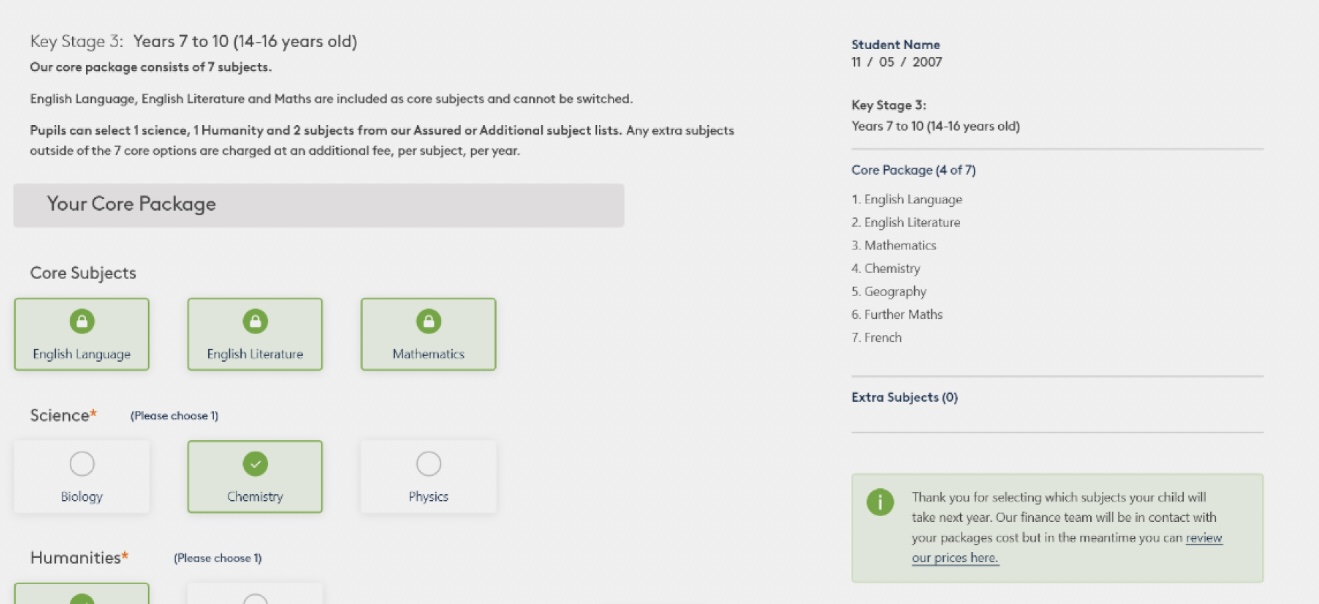Choose Physics as the science subject
This screenshot has width=1319, height=604.
[428, 464]
